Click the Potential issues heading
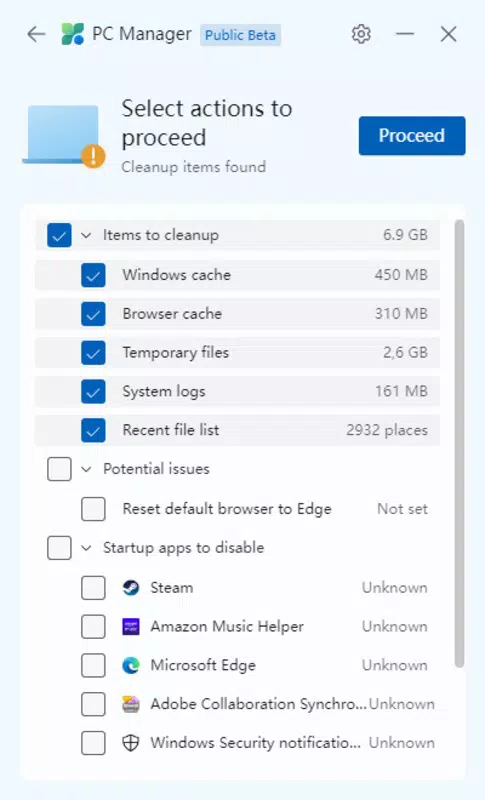 [156, 469]
